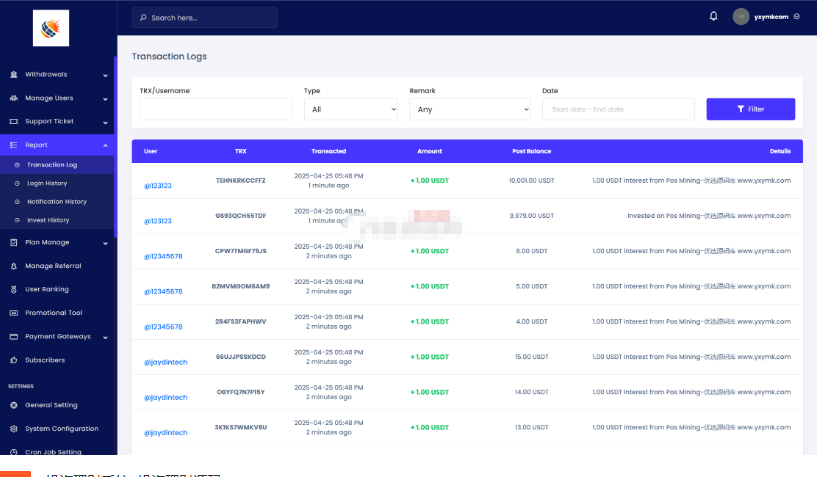Viewport: 819px width, 477px height.
Task: Open the Type dropdown filter
Action: pos(350,109)
